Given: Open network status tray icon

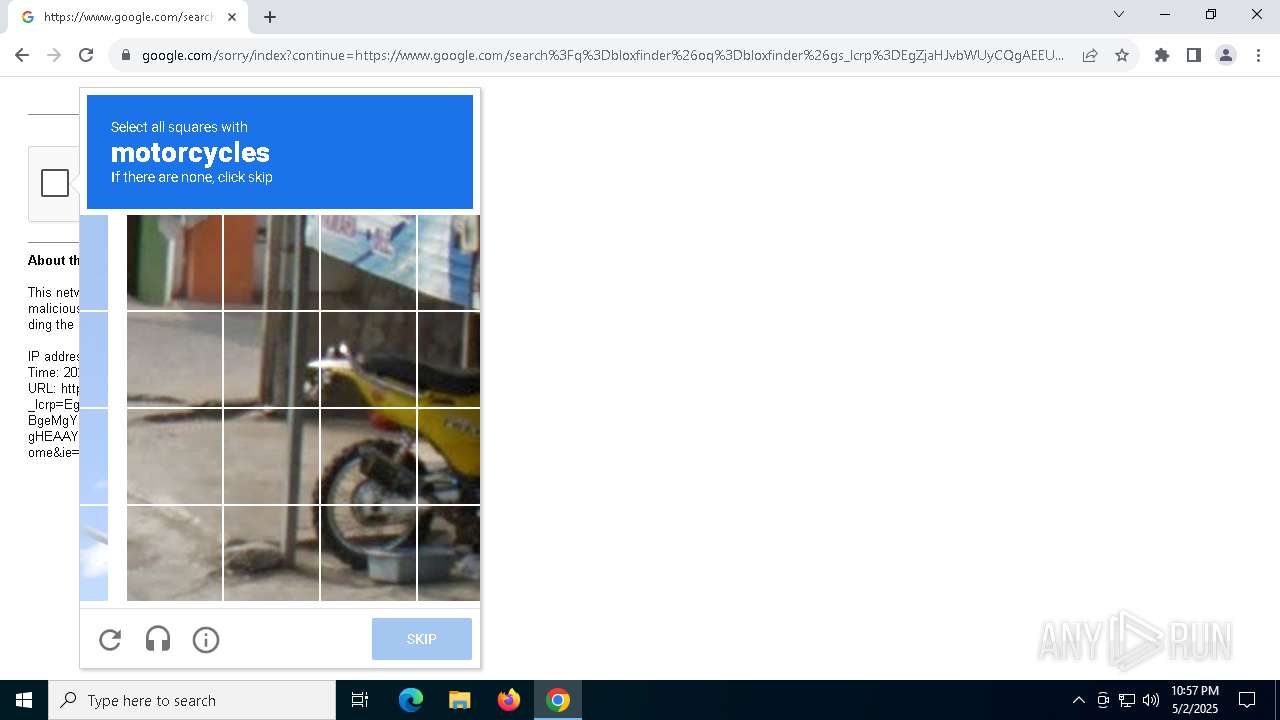Looking at the screenshot, I should click(x=1127, y=700).
